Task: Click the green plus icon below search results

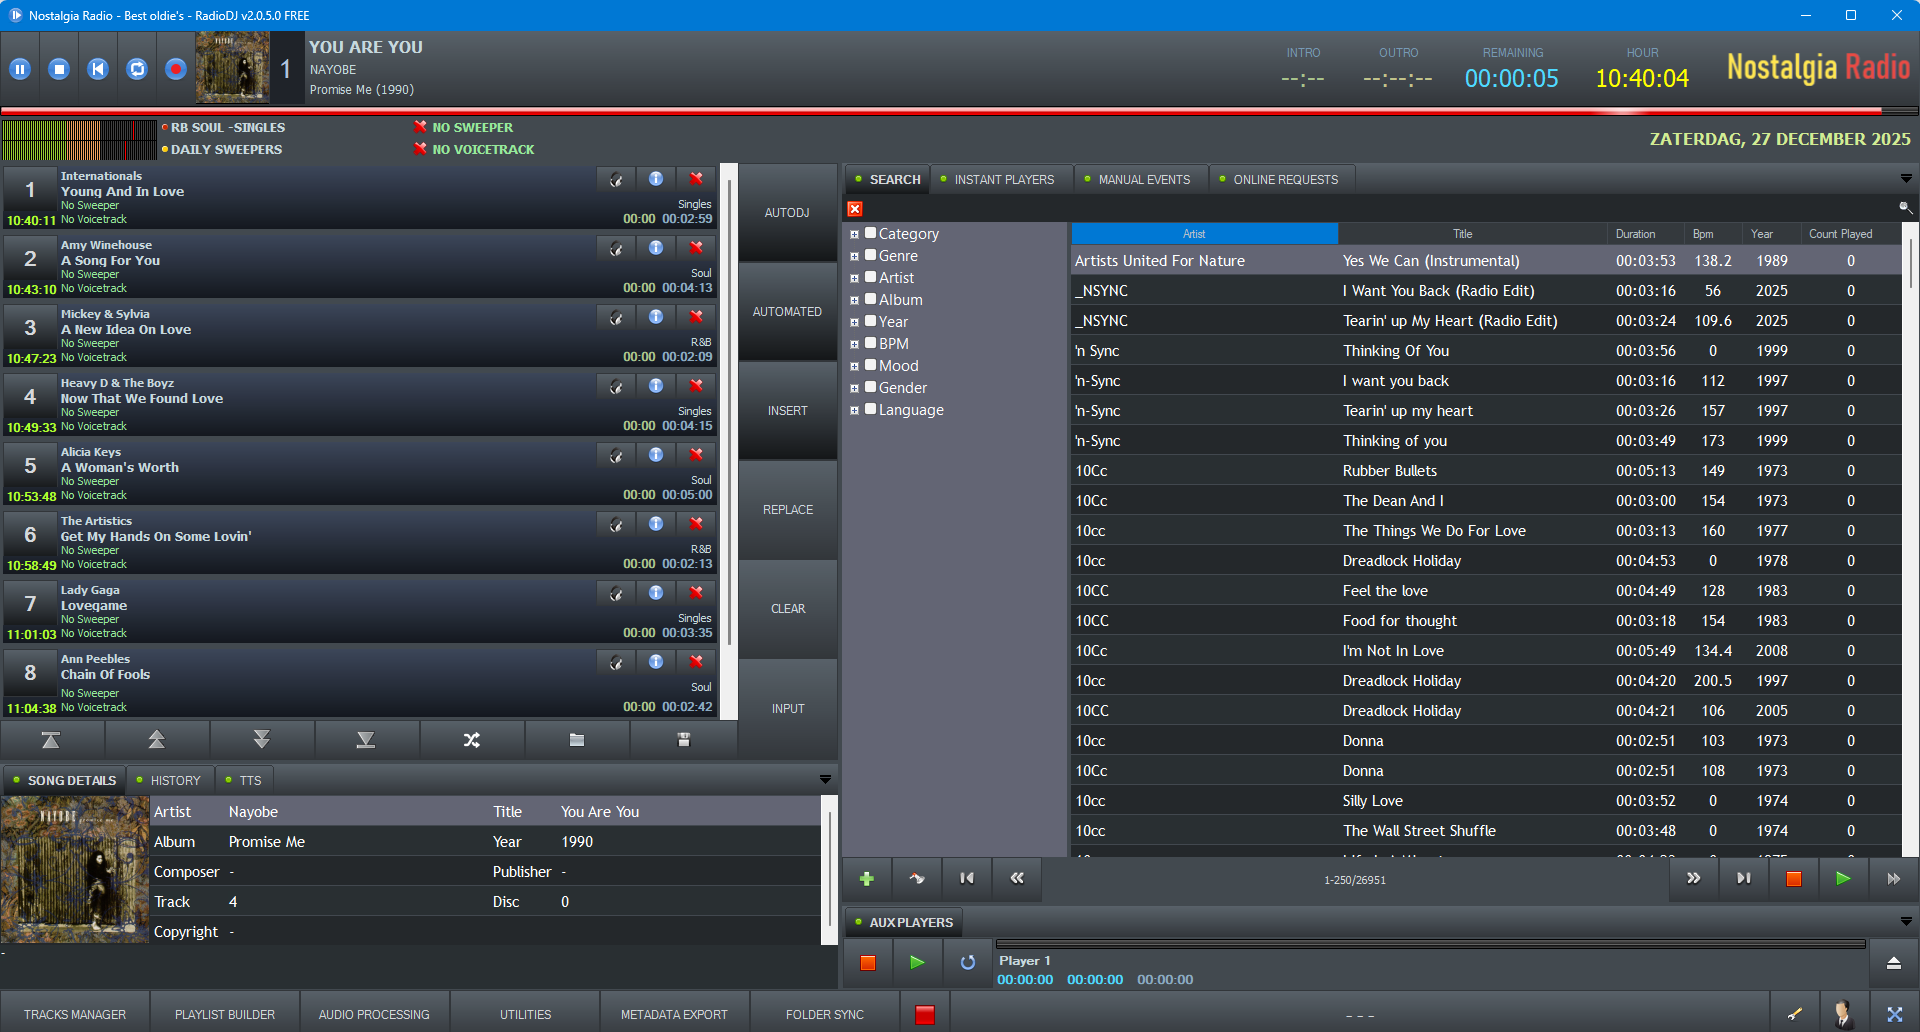Action: coord(867,879)
